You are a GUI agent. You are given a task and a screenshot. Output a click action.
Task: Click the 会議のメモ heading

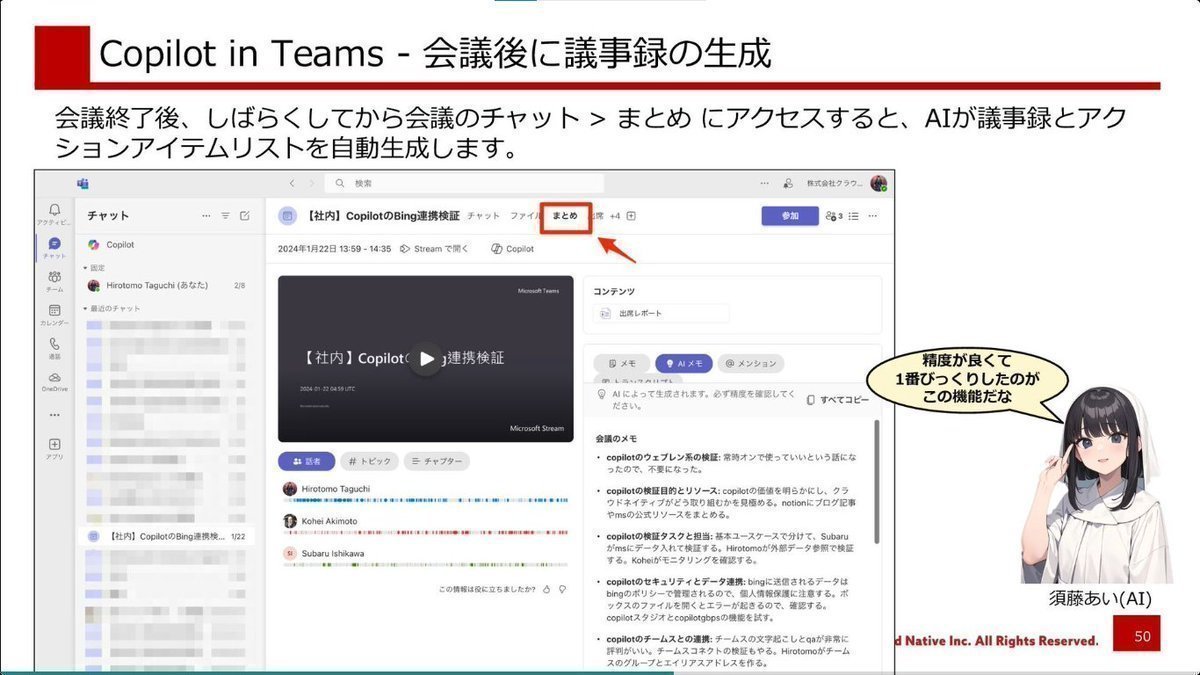coord(616,439)
